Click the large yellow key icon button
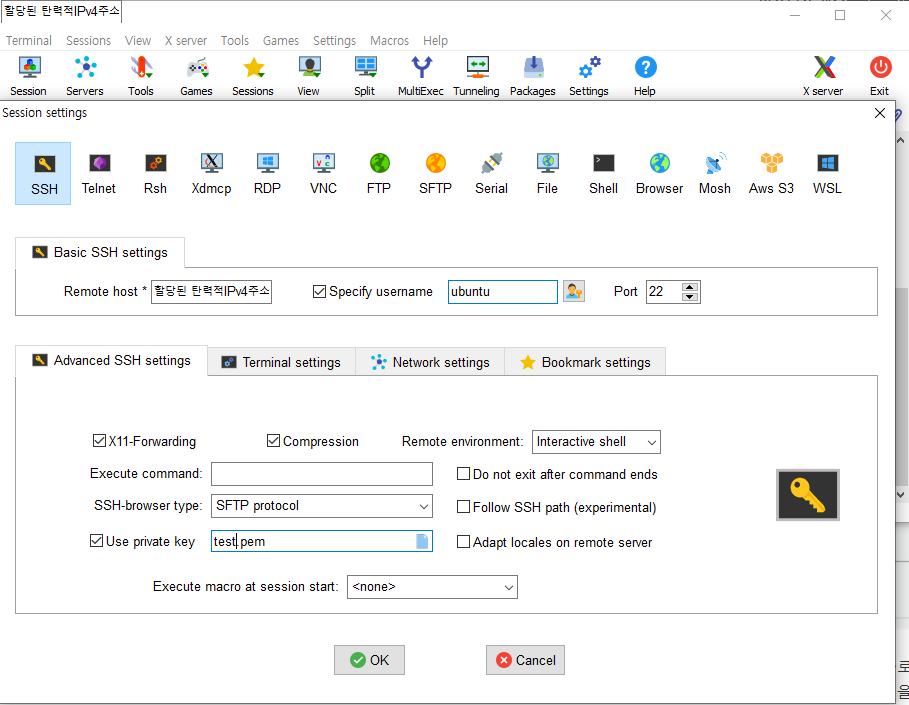 808,495
